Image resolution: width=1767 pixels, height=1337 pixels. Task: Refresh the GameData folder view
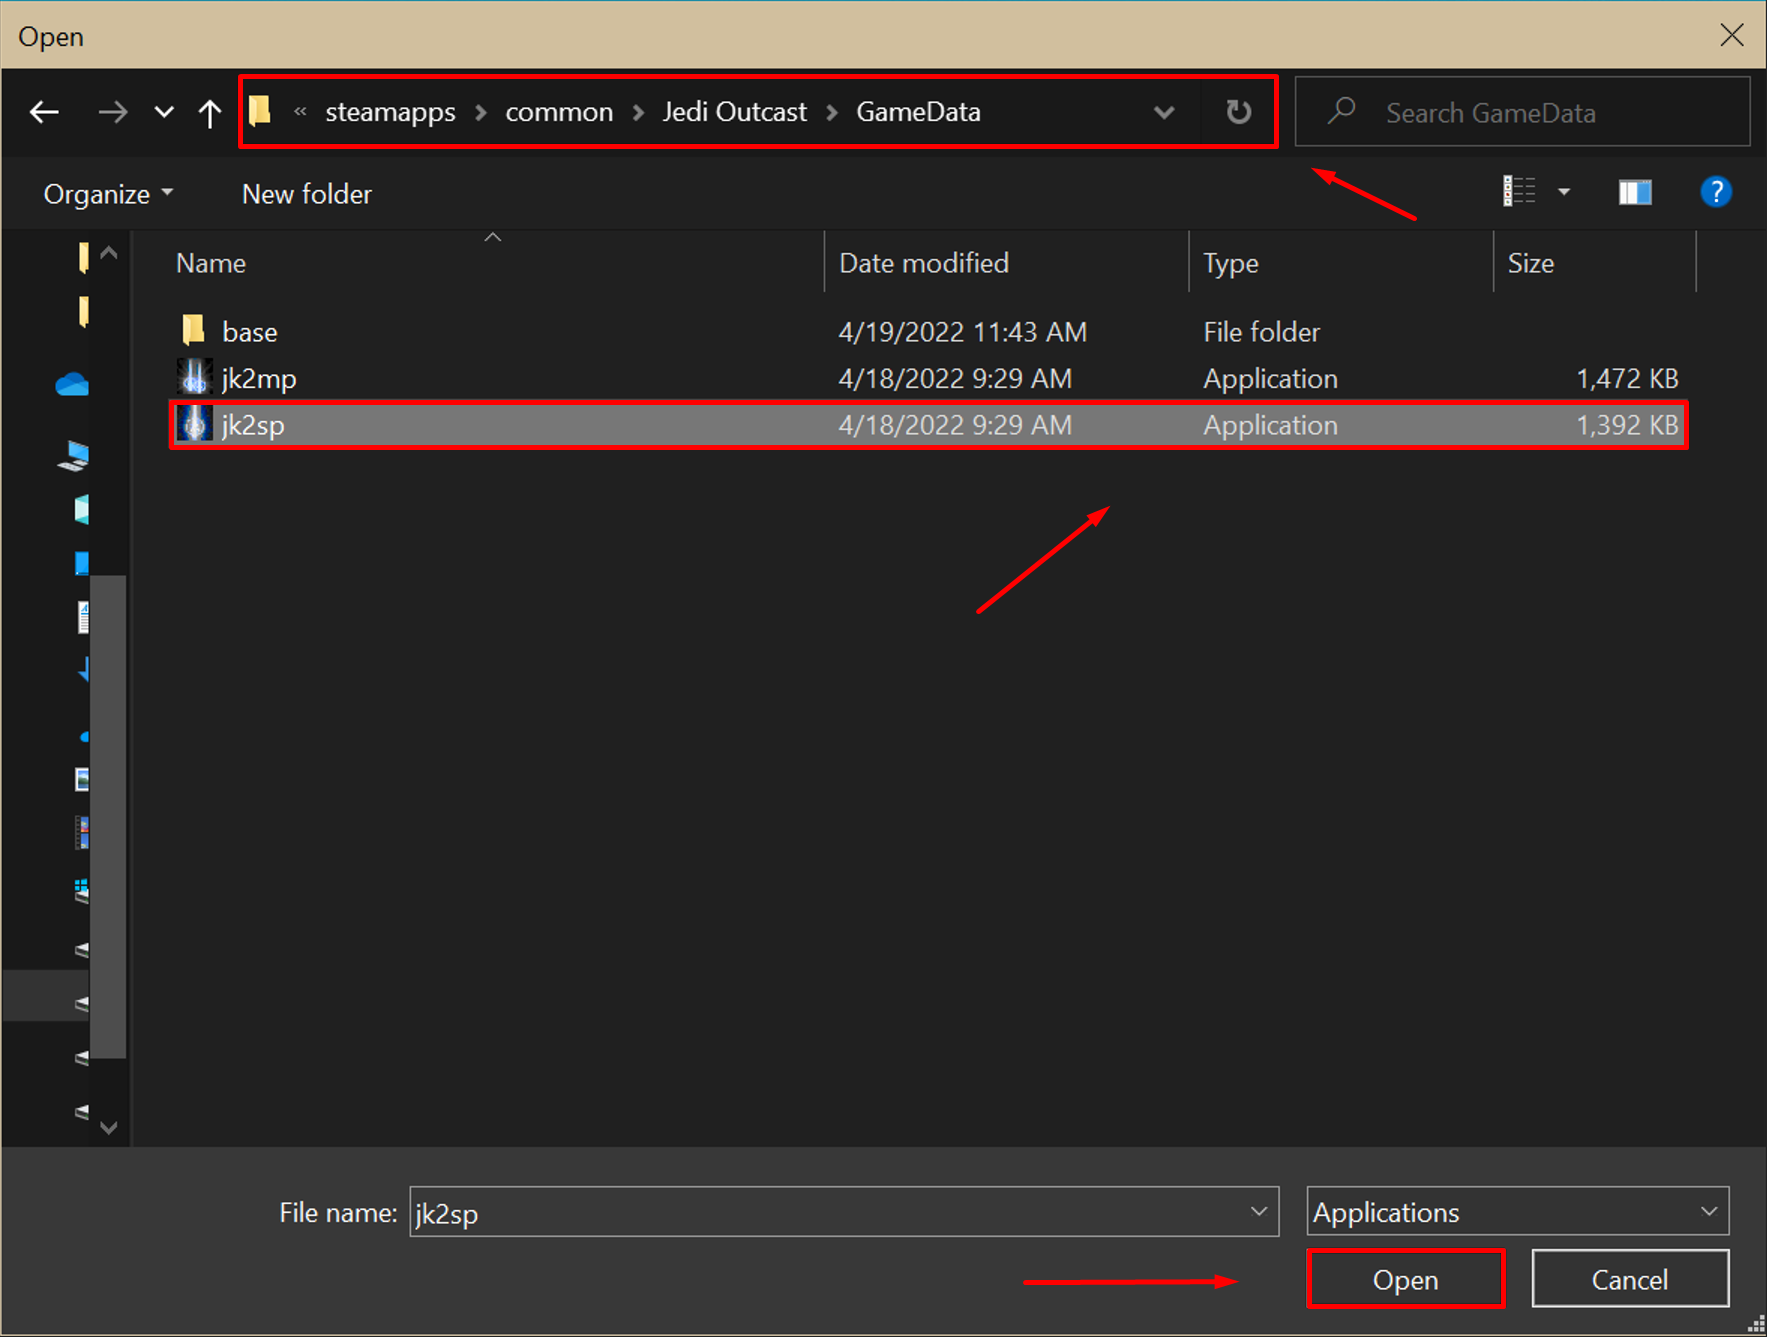point(1239,112)
